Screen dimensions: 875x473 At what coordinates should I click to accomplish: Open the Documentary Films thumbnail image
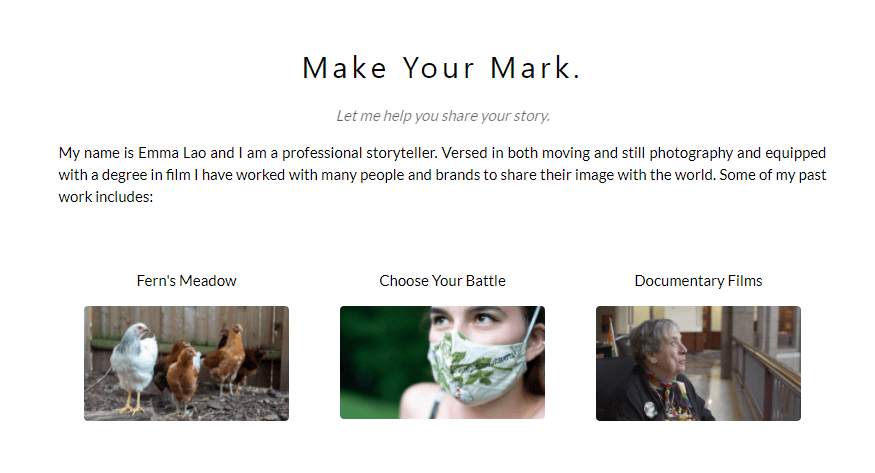click(x=698, y=363)
